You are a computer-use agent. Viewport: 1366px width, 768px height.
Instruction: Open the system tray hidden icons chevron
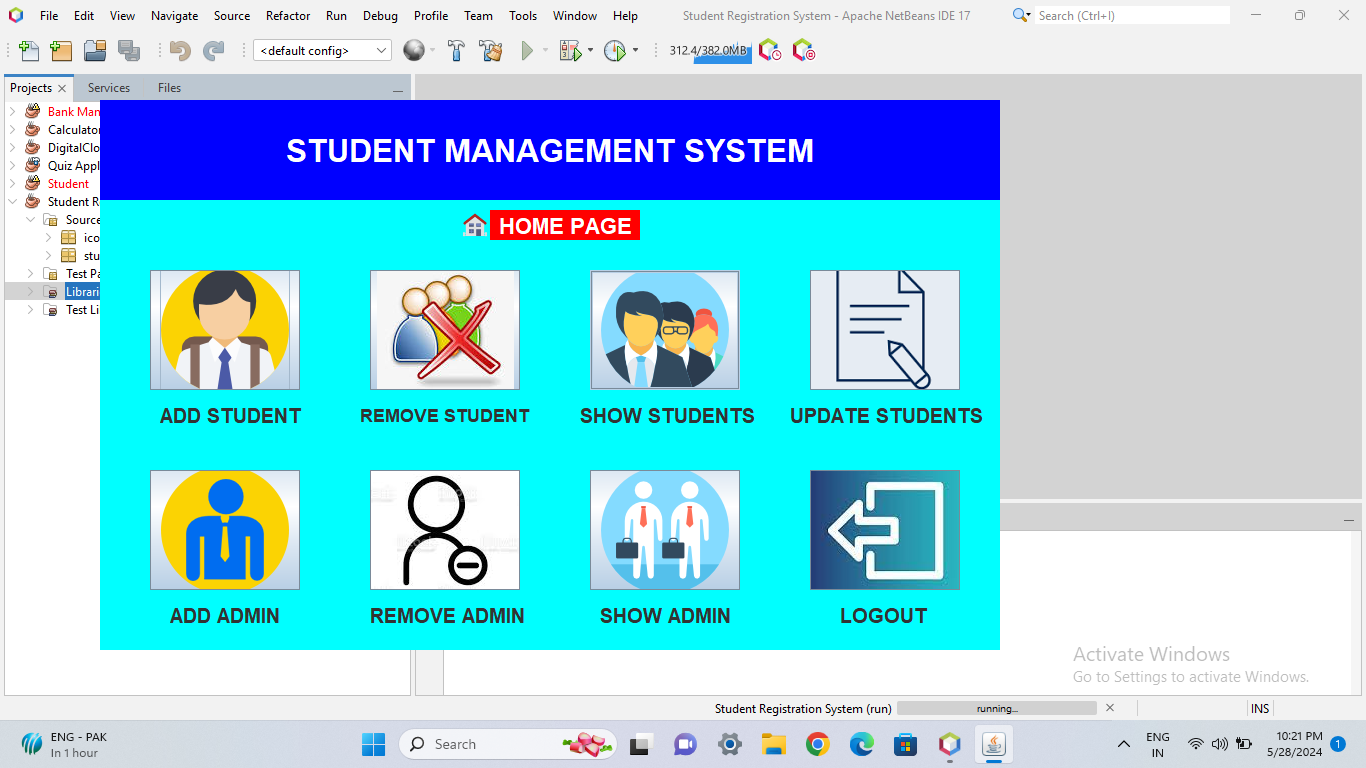pyautogui.click(x=1124, y=744)
